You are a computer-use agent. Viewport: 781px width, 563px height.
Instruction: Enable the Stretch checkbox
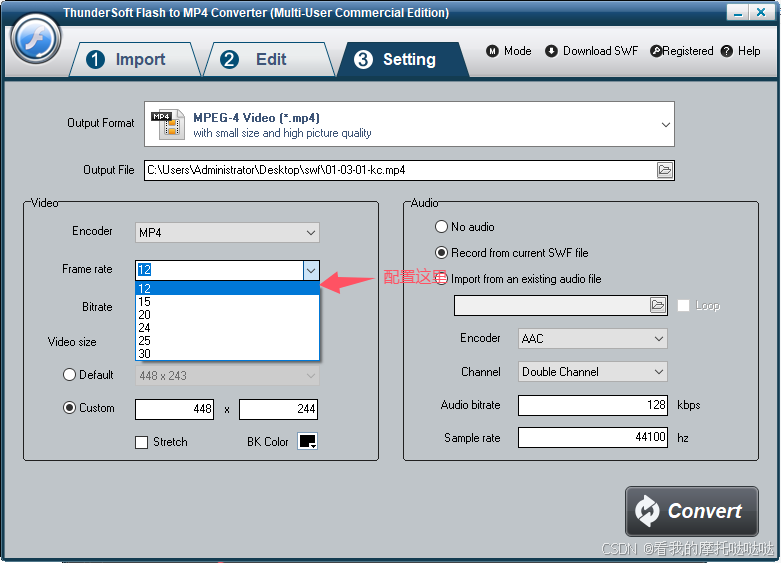[141, 442]
